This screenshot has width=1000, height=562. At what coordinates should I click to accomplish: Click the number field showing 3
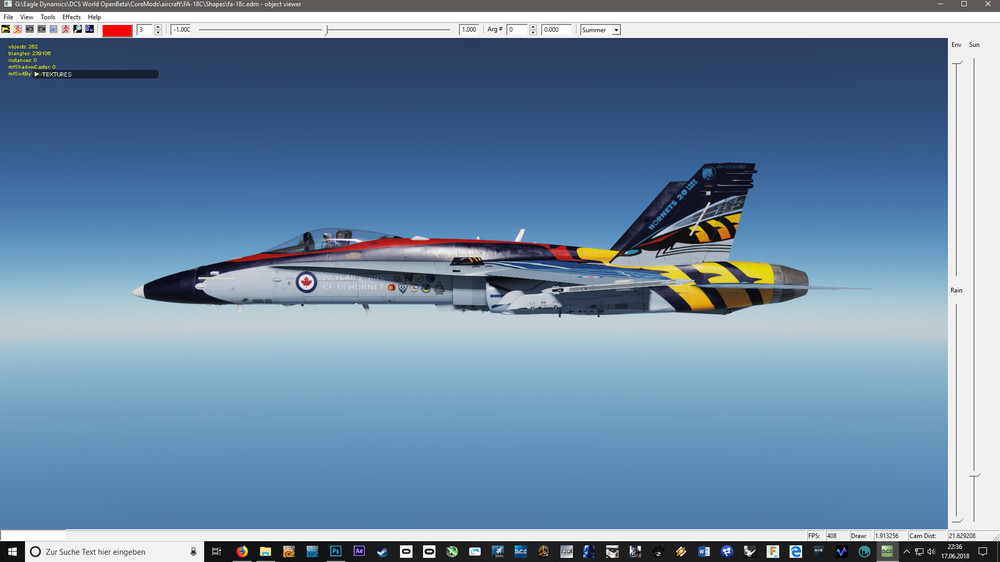[145, 30]
